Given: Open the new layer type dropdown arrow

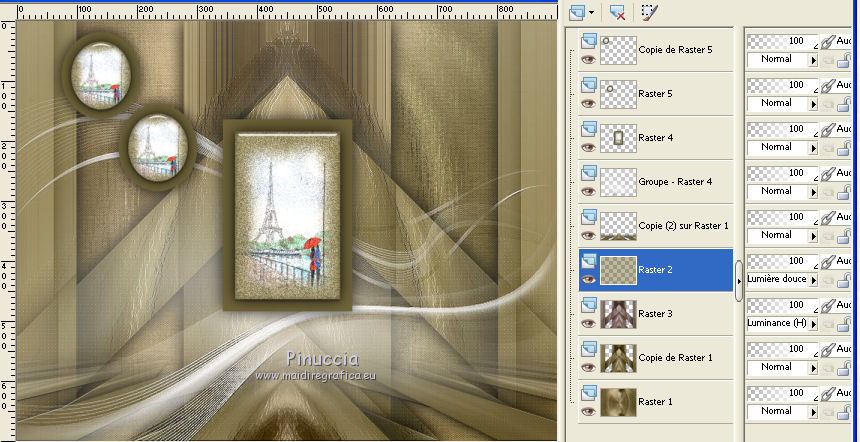Looking at the screenshot, I should pyautogui.click(x=591, y=13).
